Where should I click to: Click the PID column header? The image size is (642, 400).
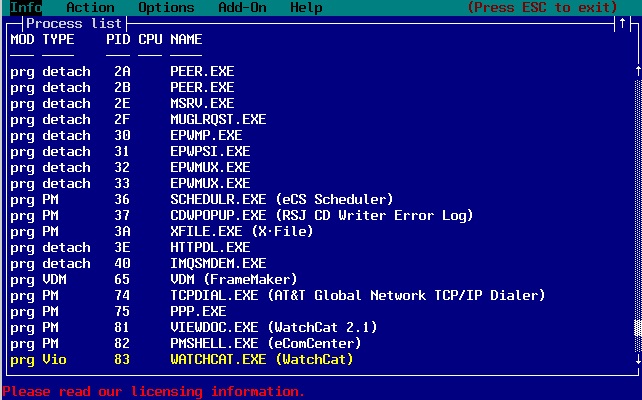coord(118,39)
